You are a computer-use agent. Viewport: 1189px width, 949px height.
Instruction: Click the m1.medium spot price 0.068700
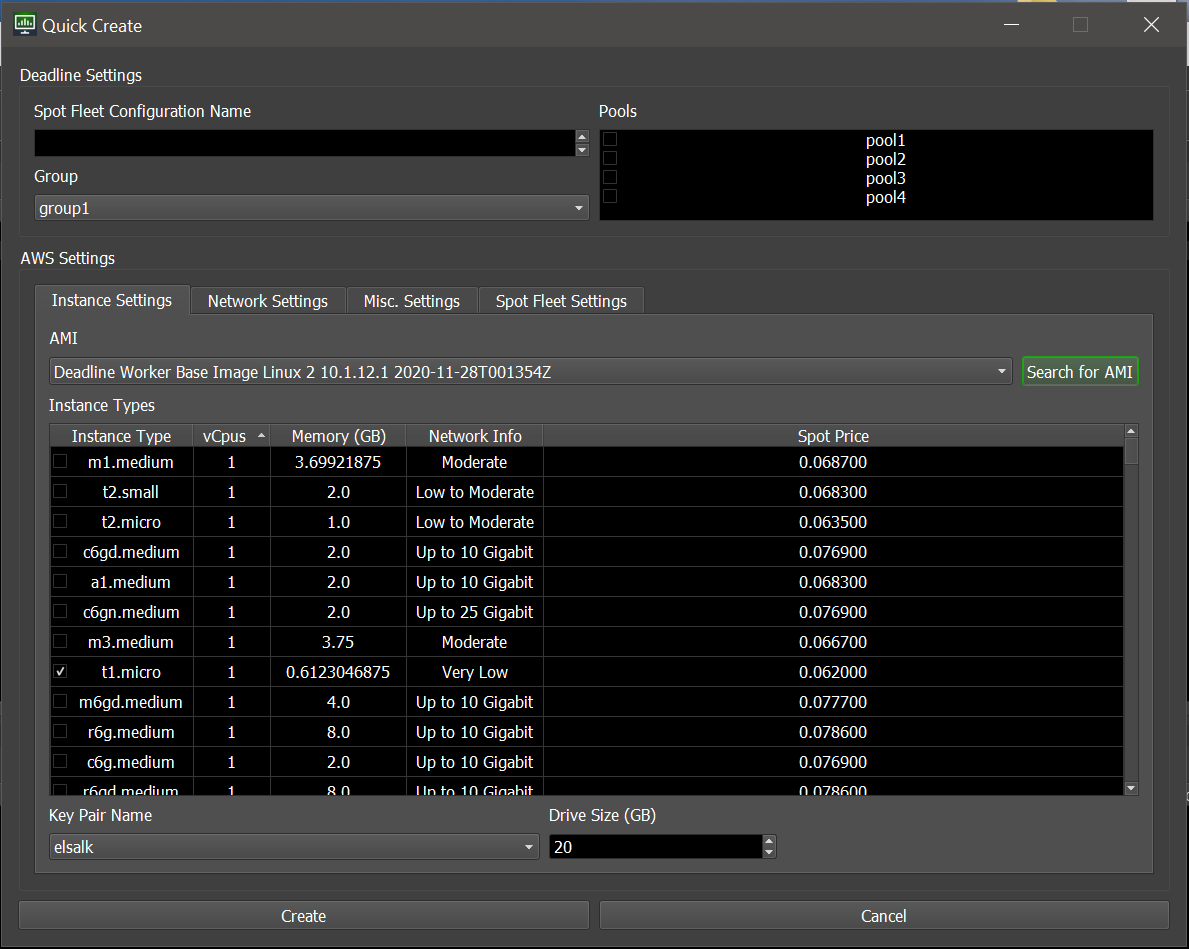(833, 462)
